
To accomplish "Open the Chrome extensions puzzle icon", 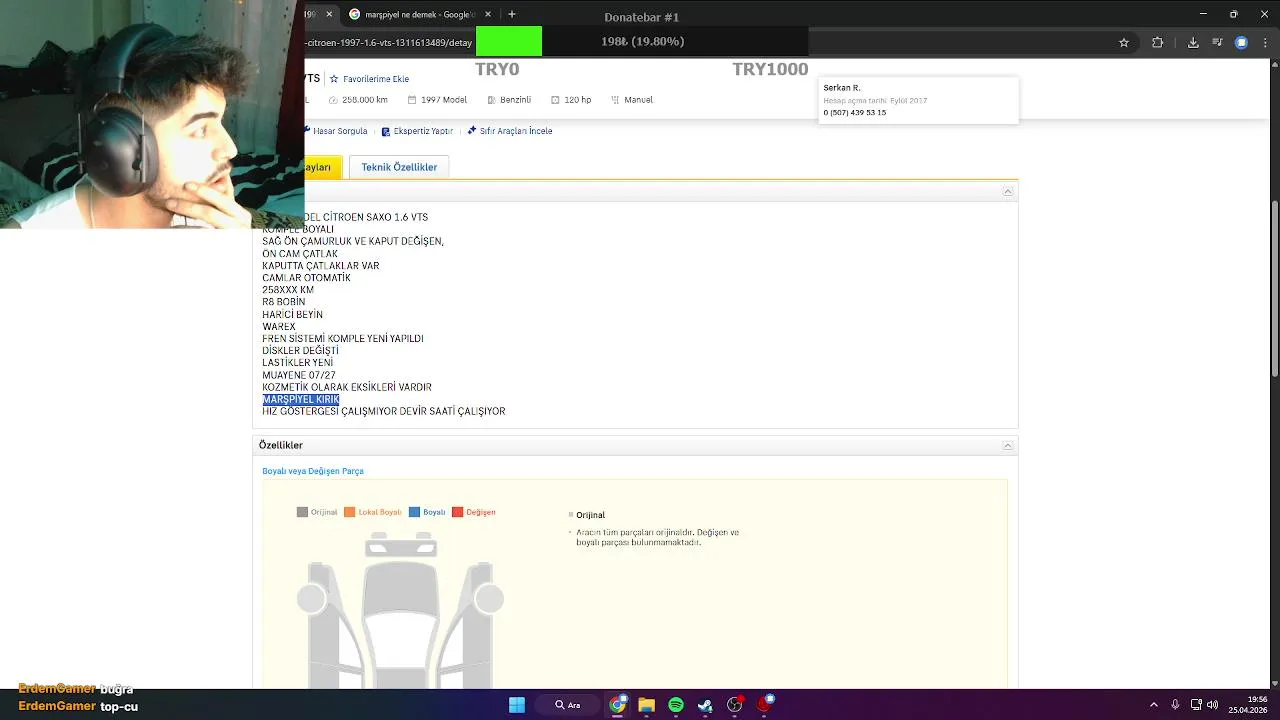I will click(1157, 42).
